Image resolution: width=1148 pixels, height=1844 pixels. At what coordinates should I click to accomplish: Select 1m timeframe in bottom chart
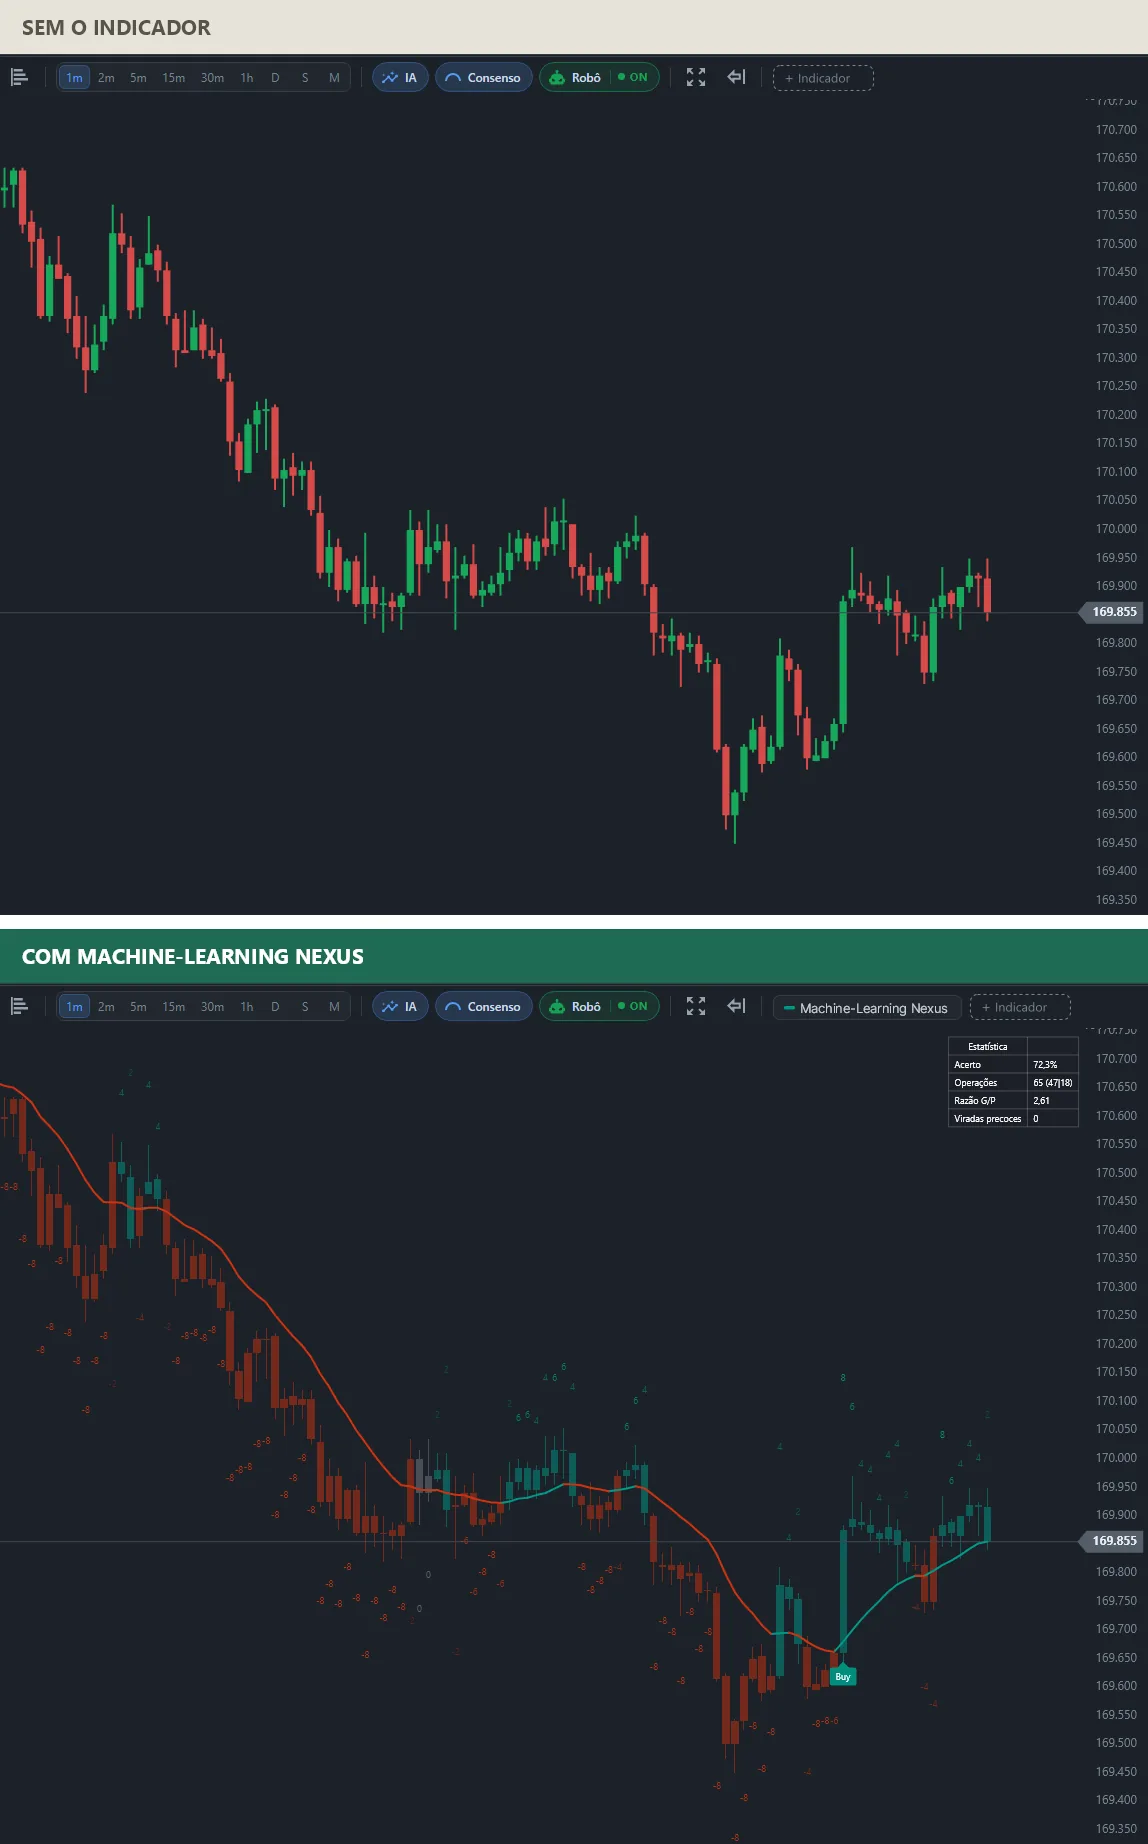click(74, 1006)
